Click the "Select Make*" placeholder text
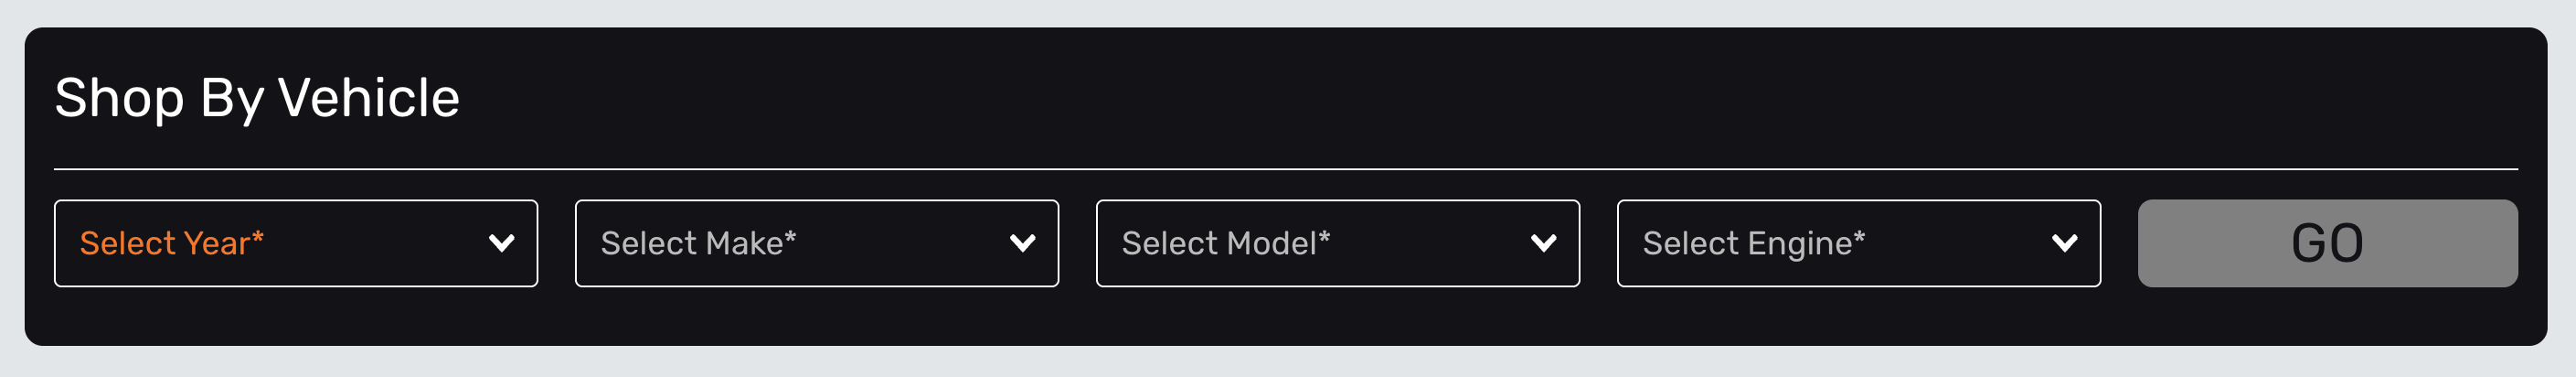Viewport: 2576px width, 377px height. tap(698, 243)
